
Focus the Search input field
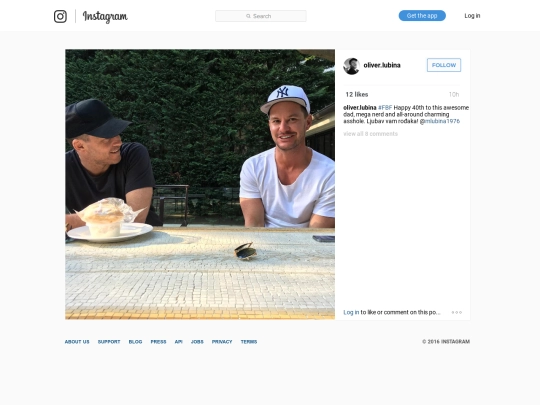[x=261, y=16]
